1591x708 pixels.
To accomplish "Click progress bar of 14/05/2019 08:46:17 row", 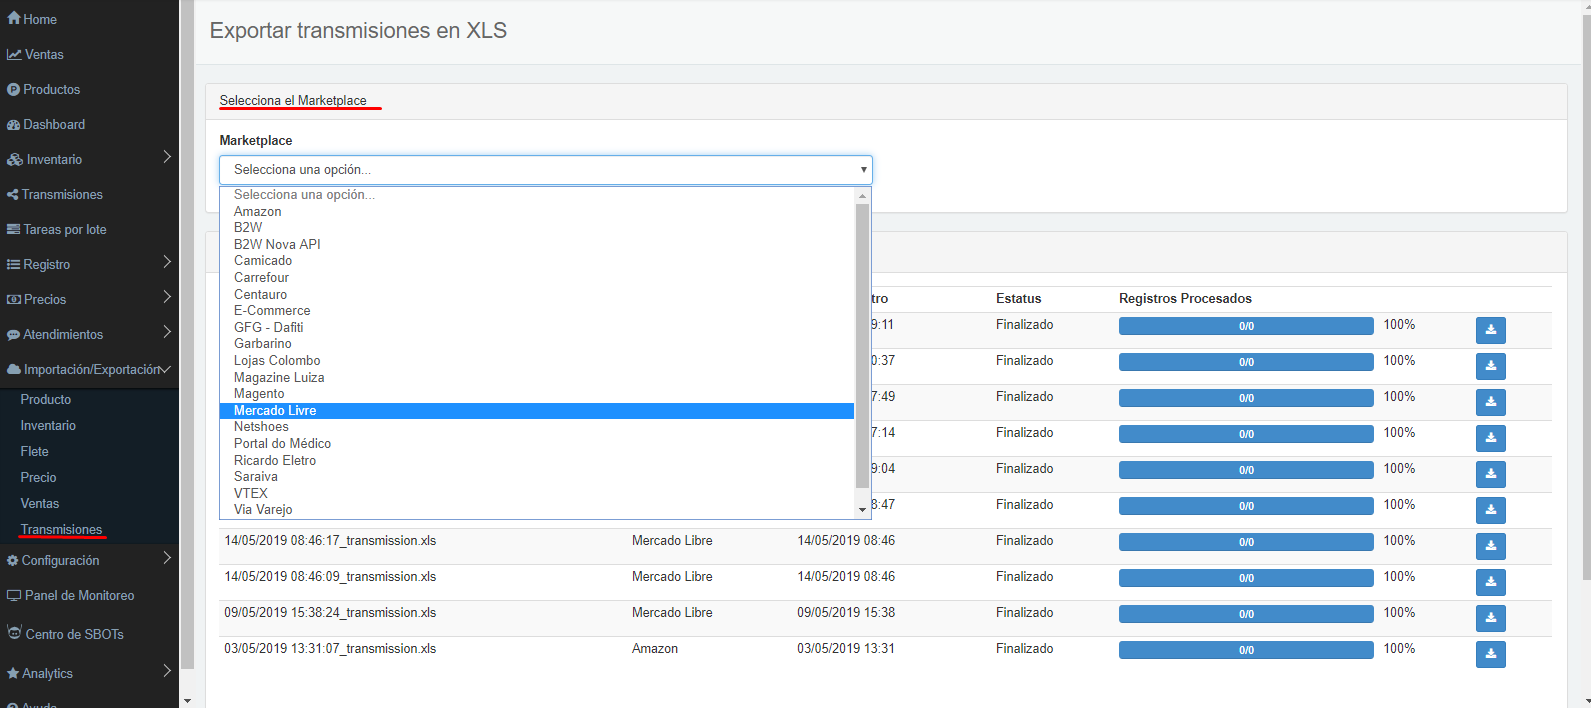I will point(1246,542).
